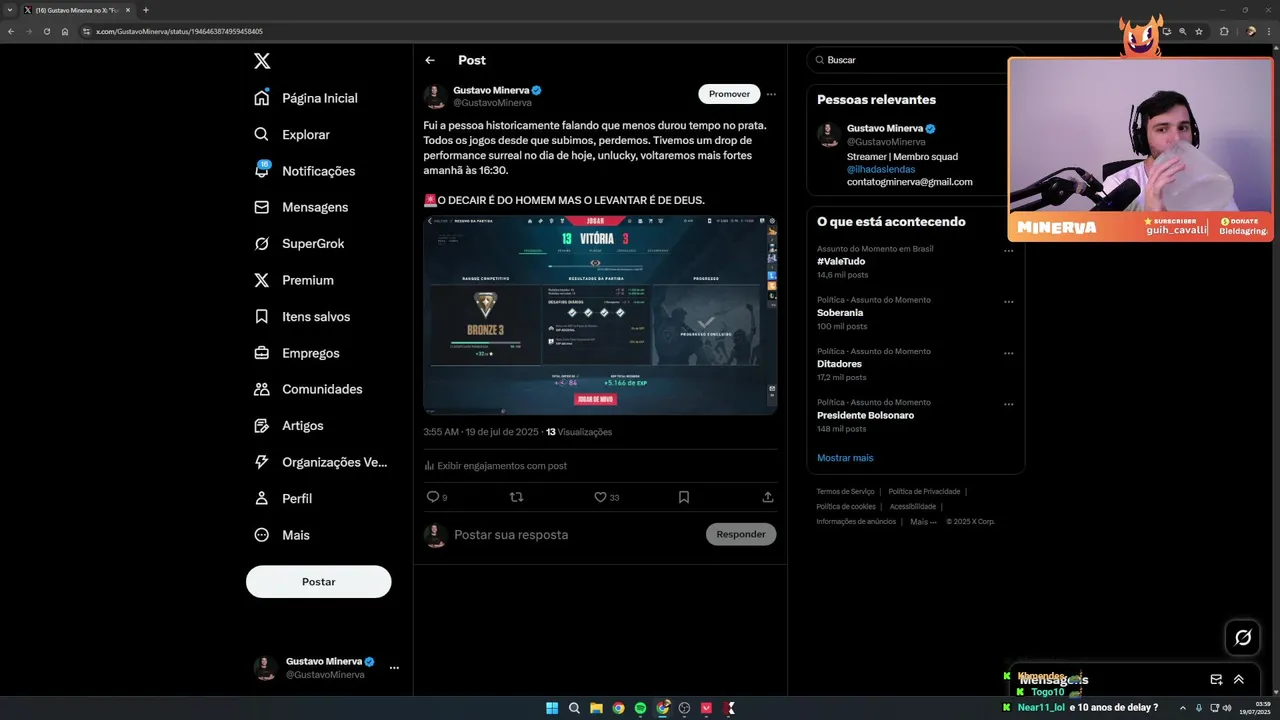The image size is (1280, 720).
Task: Open the Organizações lightning icon
Action: click(x=262, y=462)
